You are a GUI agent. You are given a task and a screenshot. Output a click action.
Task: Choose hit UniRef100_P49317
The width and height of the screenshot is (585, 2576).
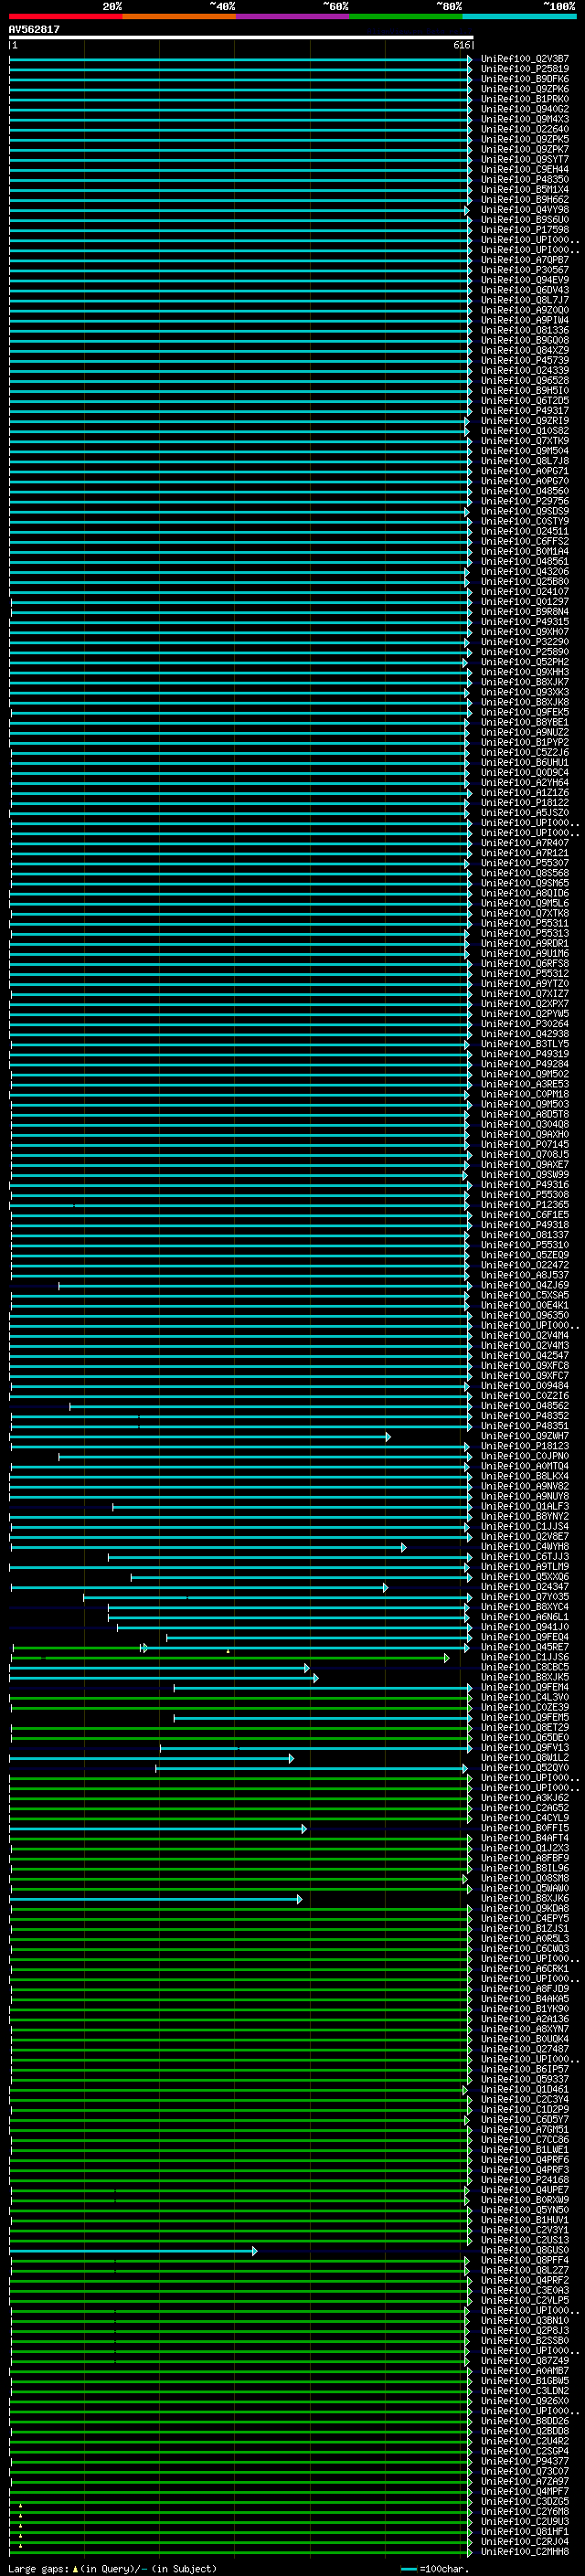point(525,411)
